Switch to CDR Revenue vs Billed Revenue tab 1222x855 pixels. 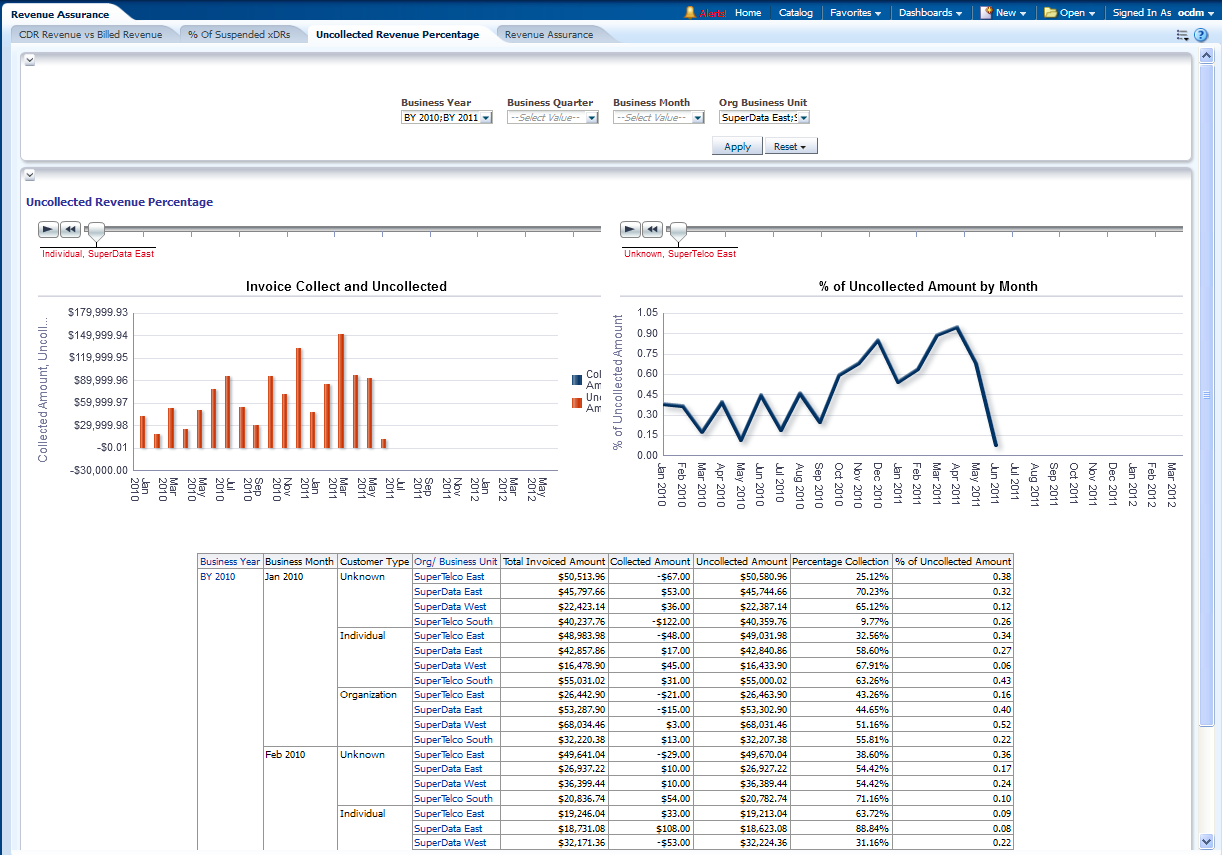(90, 35)
